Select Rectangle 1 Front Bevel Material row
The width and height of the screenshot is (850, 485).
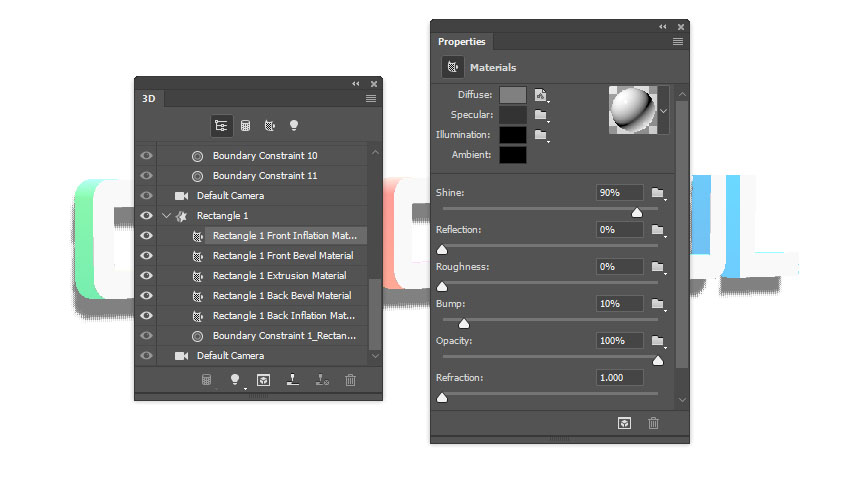click(262, 256)
